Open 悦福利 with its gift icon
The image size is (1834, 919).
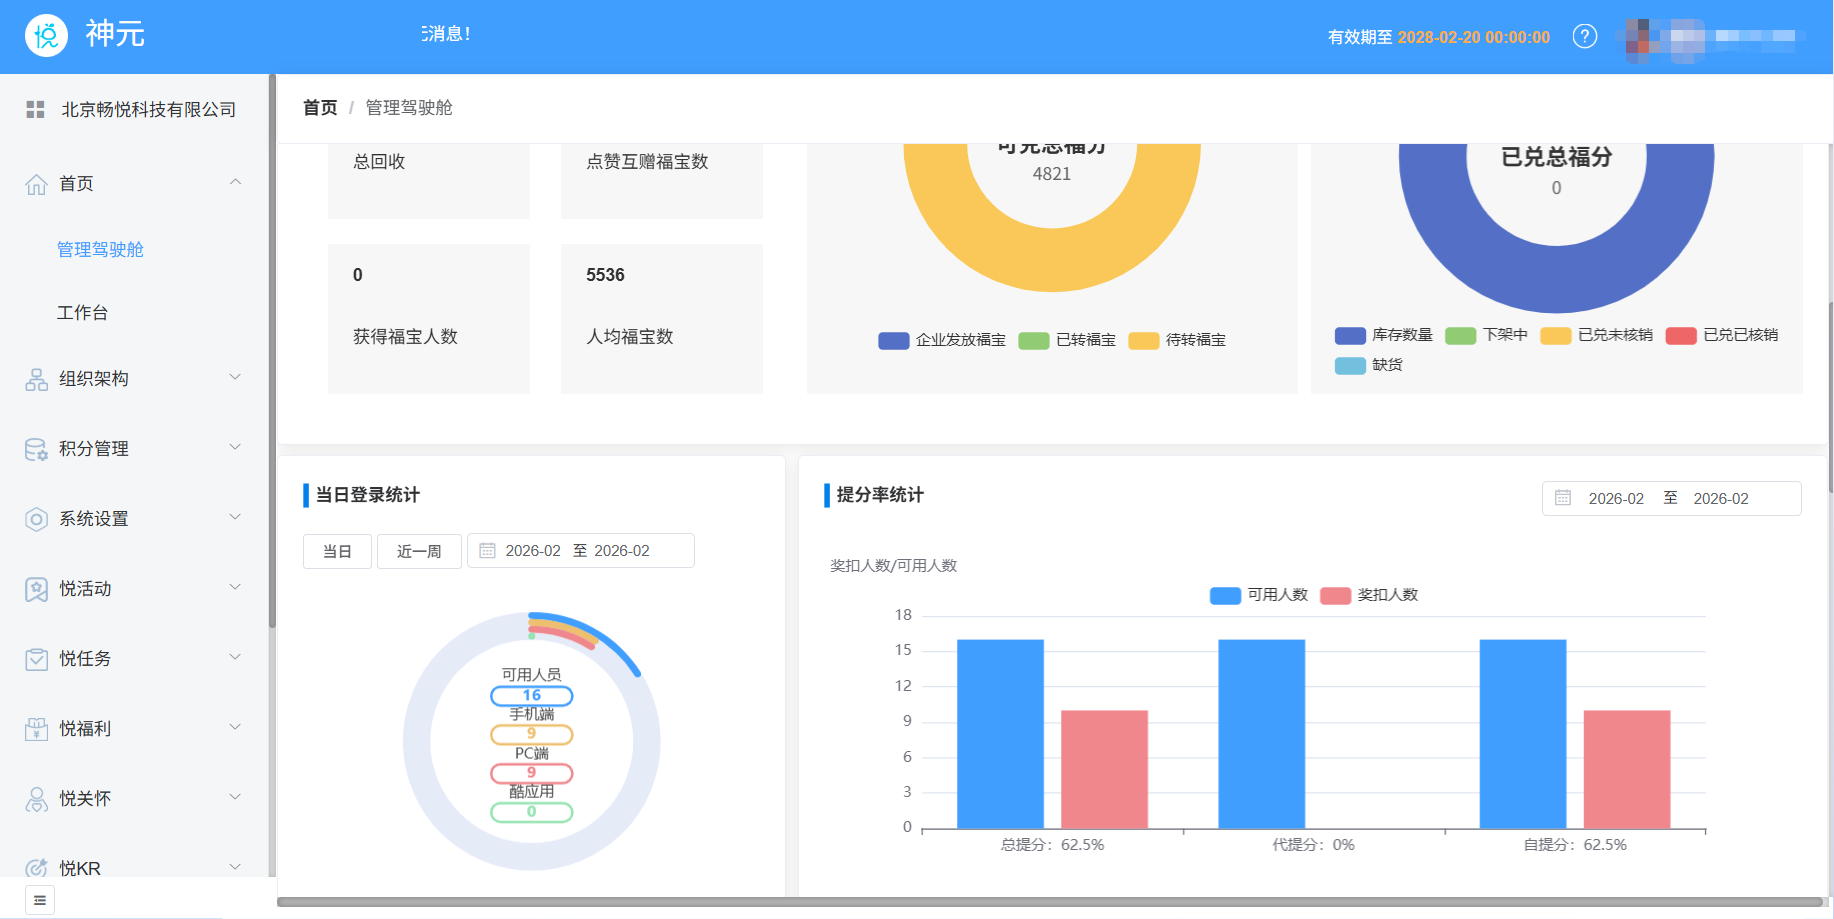click(35, 728)
